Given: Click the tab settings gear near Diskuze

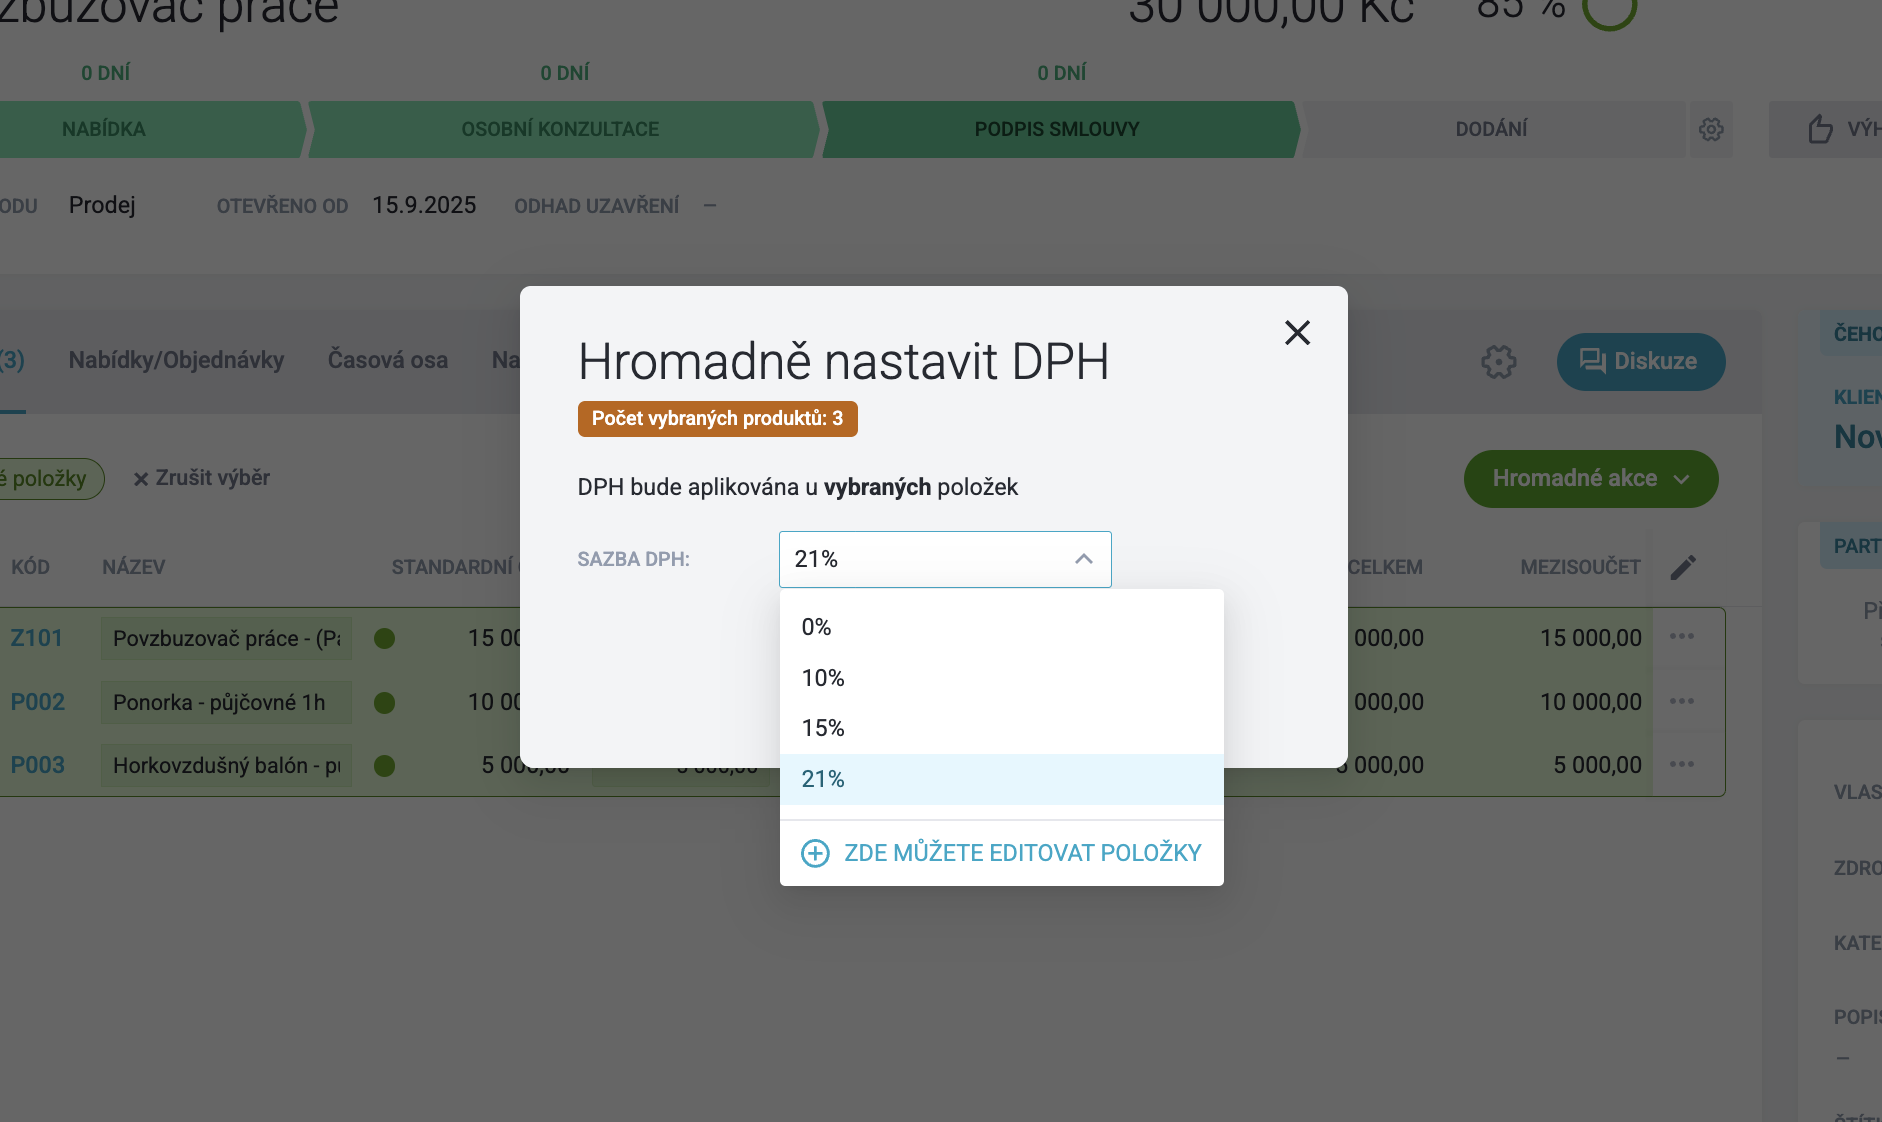Looking at the screenshot, I should (1498, 361).
